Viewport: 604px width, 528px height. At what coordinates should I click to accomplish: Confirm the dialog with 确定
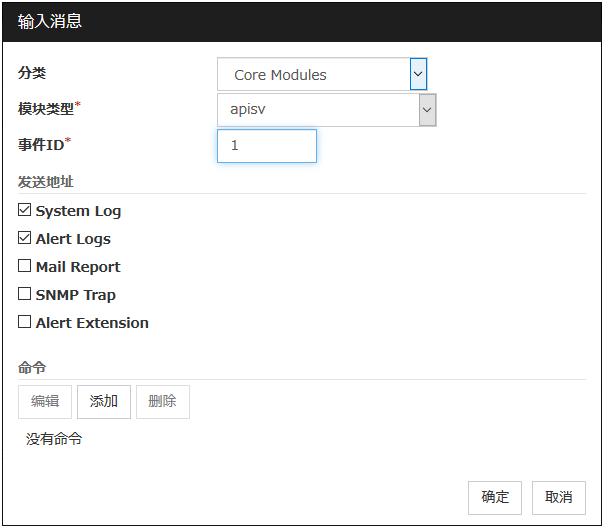click(x=495, y=497)
